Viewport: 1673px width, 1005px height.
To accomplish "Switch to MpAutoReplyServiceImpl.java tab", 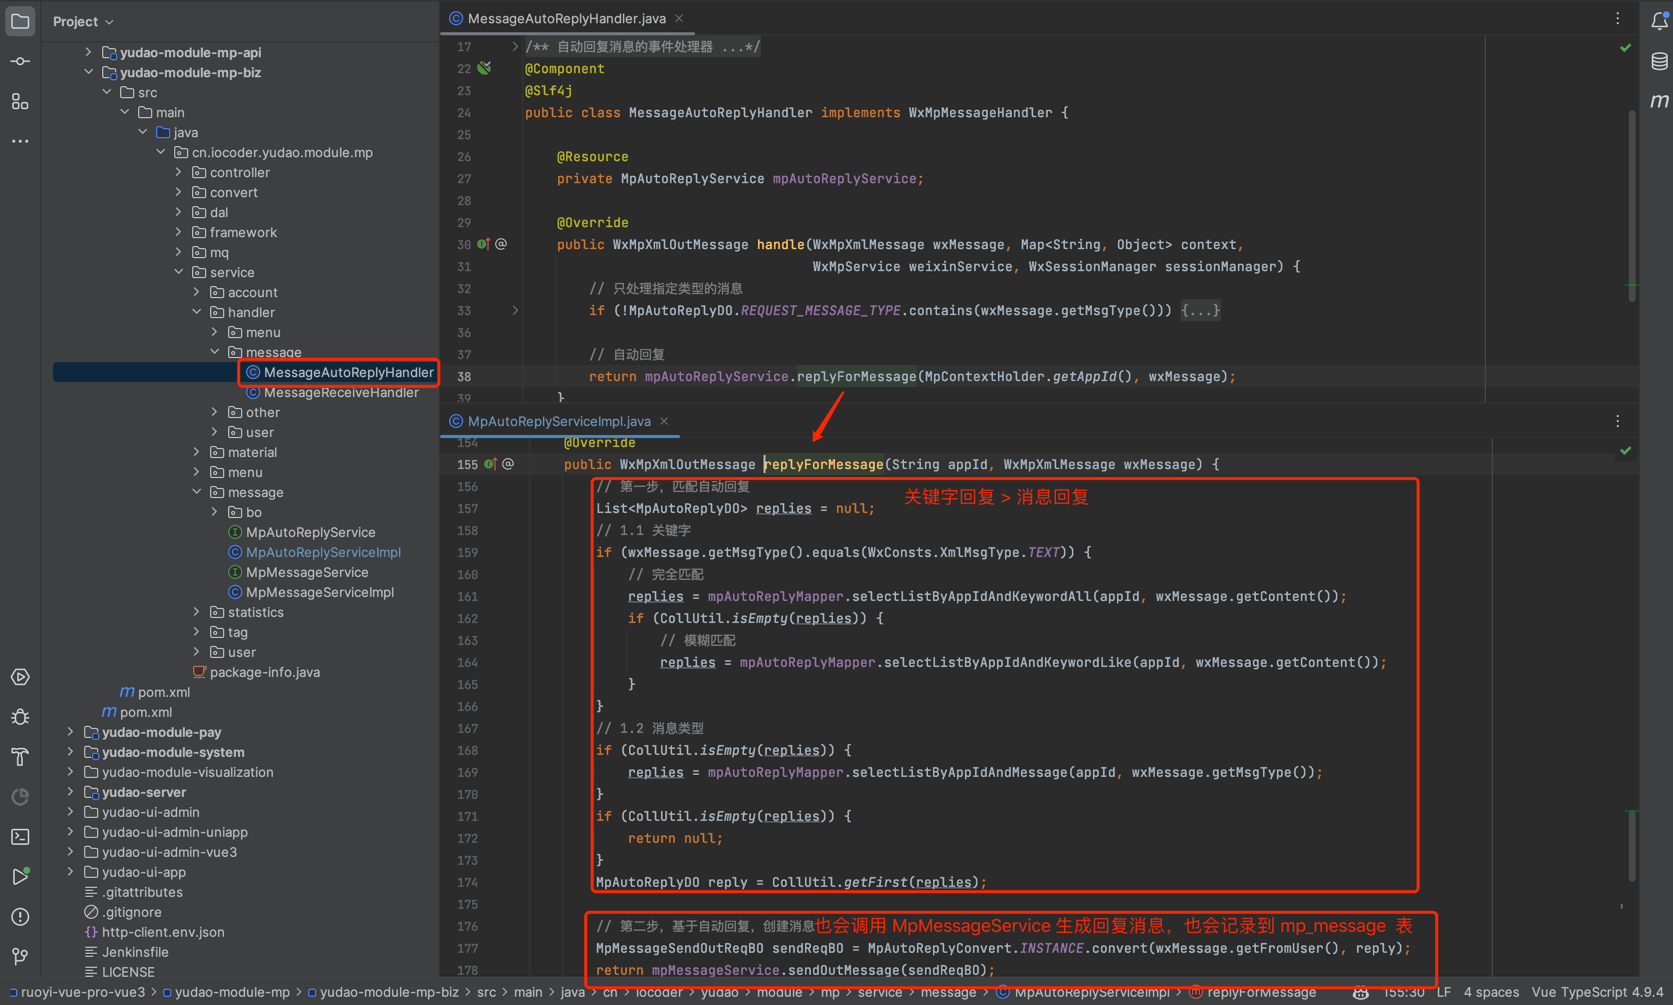I will point(558,421).
